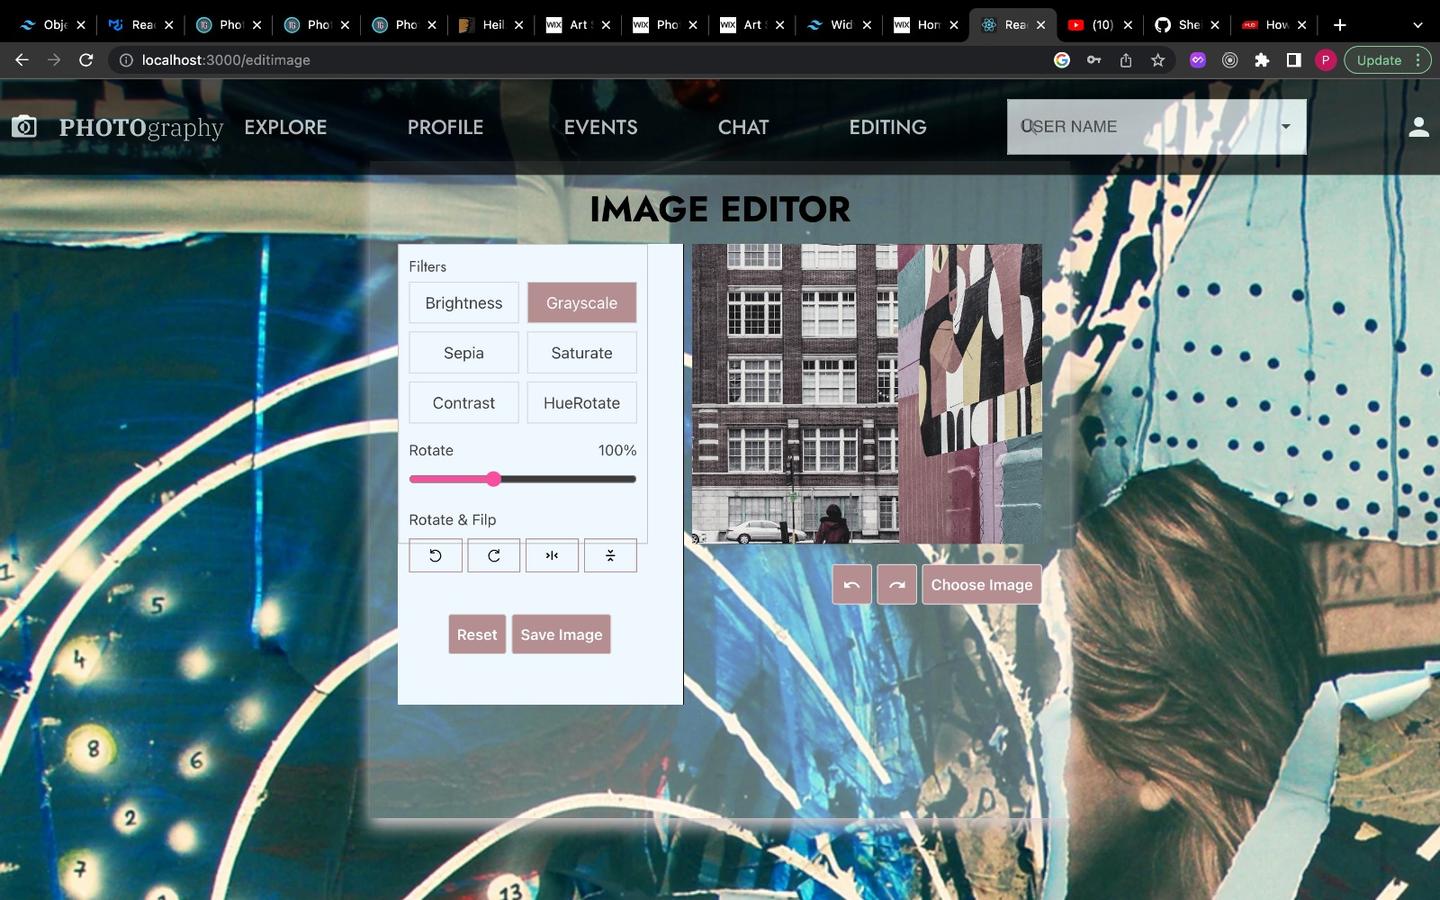Click the Reset button
The height and width of the screenshot is (900, 1440).
coord(477,634)
